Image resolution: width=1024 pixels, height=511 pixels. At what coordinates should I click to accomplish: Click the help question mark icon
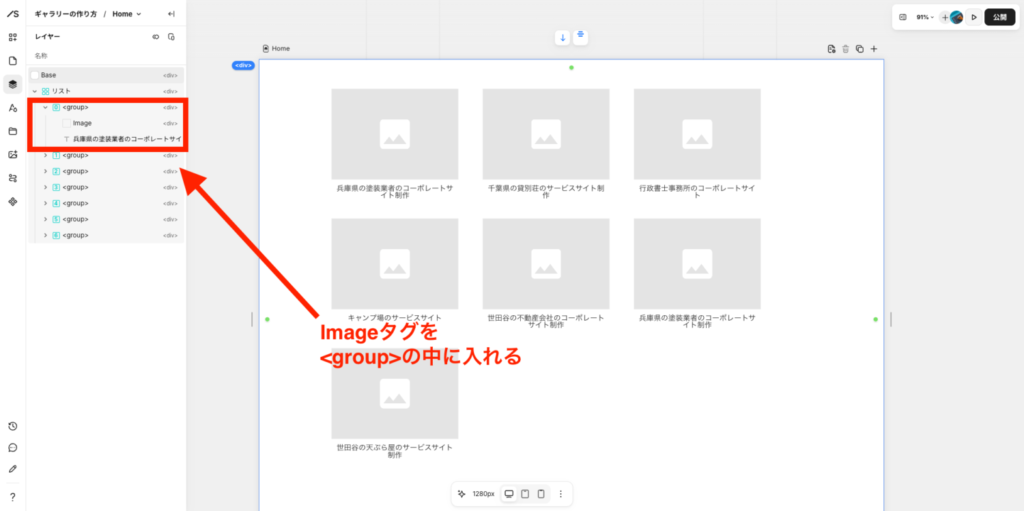coord(13,496)
